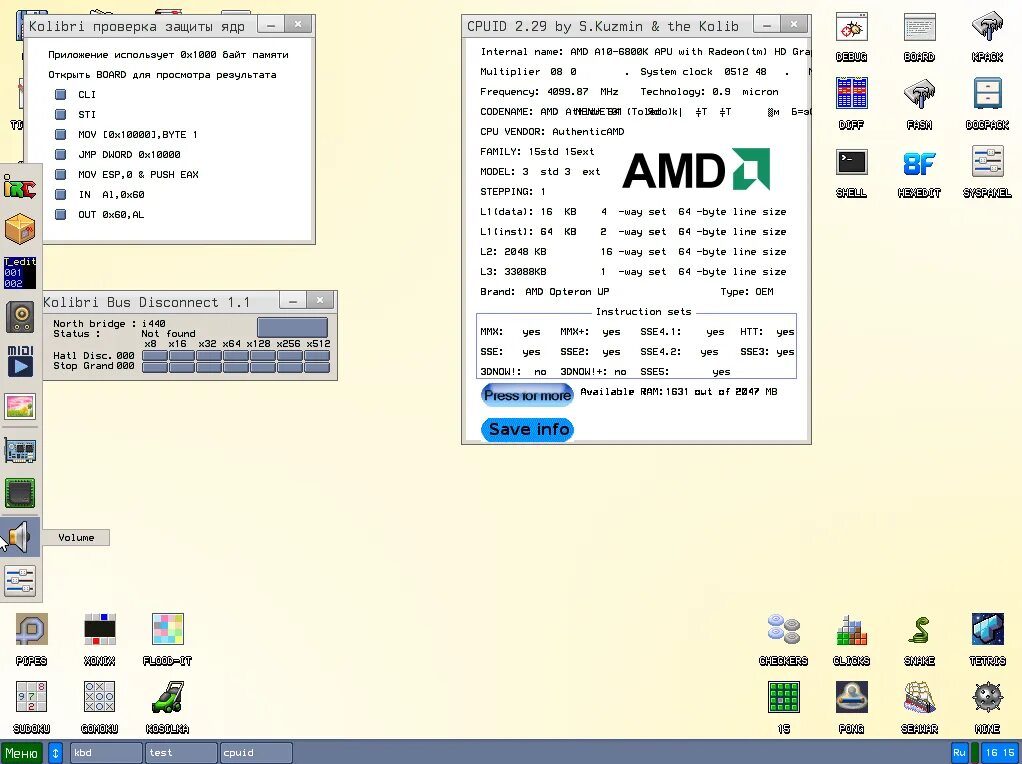Open the green chip dock icon
The height and width of the screenshot is (764, 1022).
[x=20, y=493]
